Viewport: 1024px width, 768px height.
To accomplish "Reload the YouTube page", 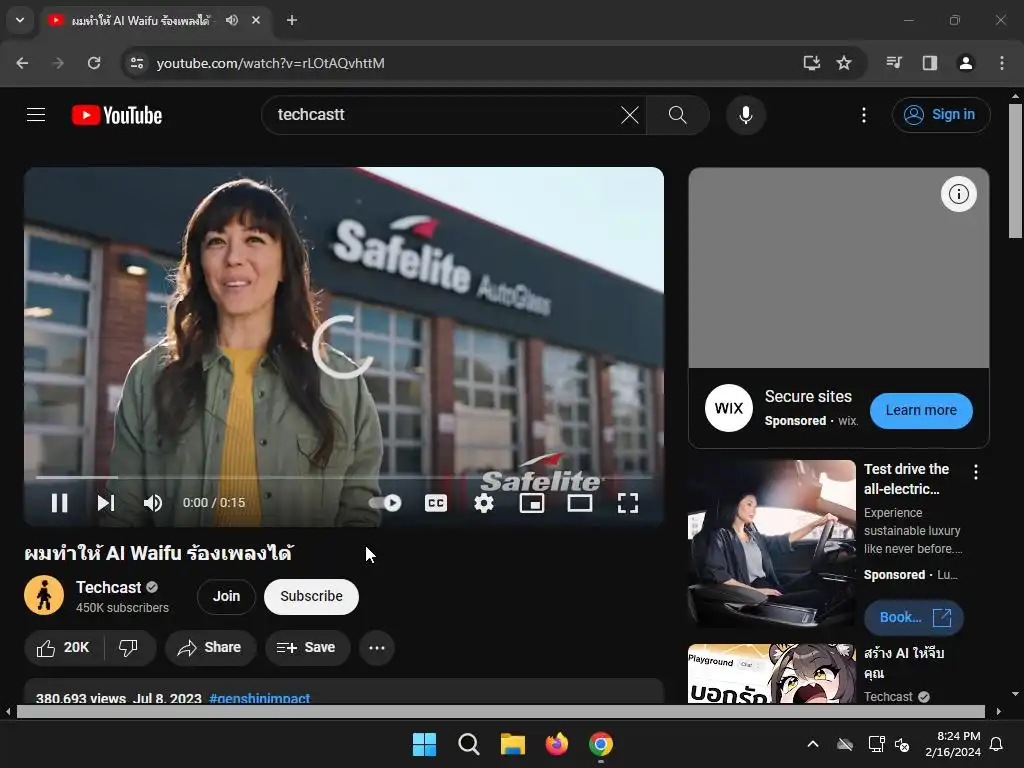I will pyautogui.click(x=94, y=63).
